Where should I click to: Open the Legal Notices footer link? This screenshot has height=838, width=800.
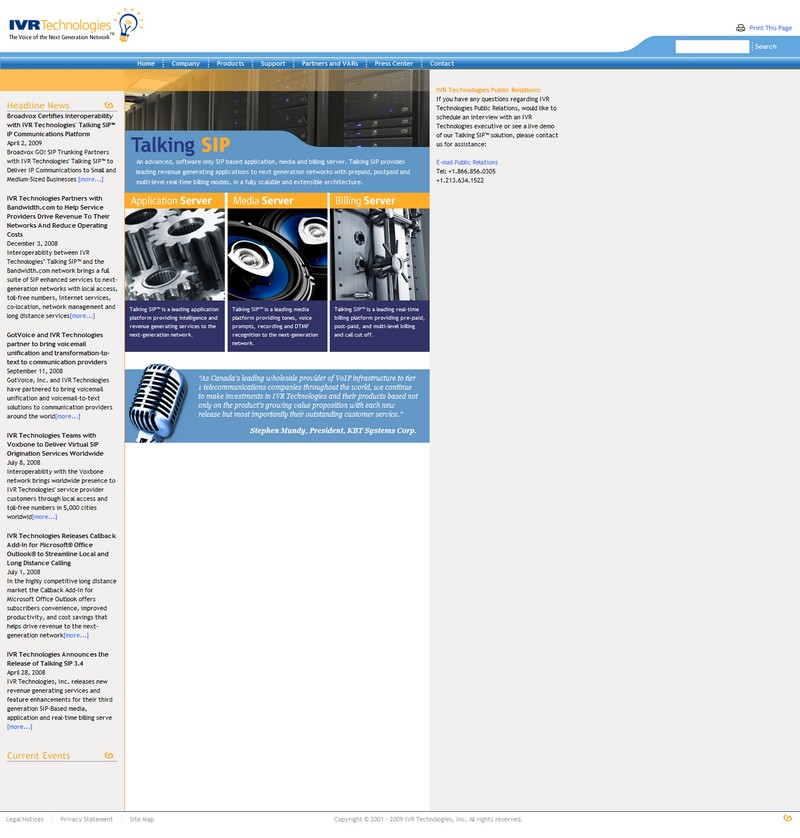[x=25, y=819]
